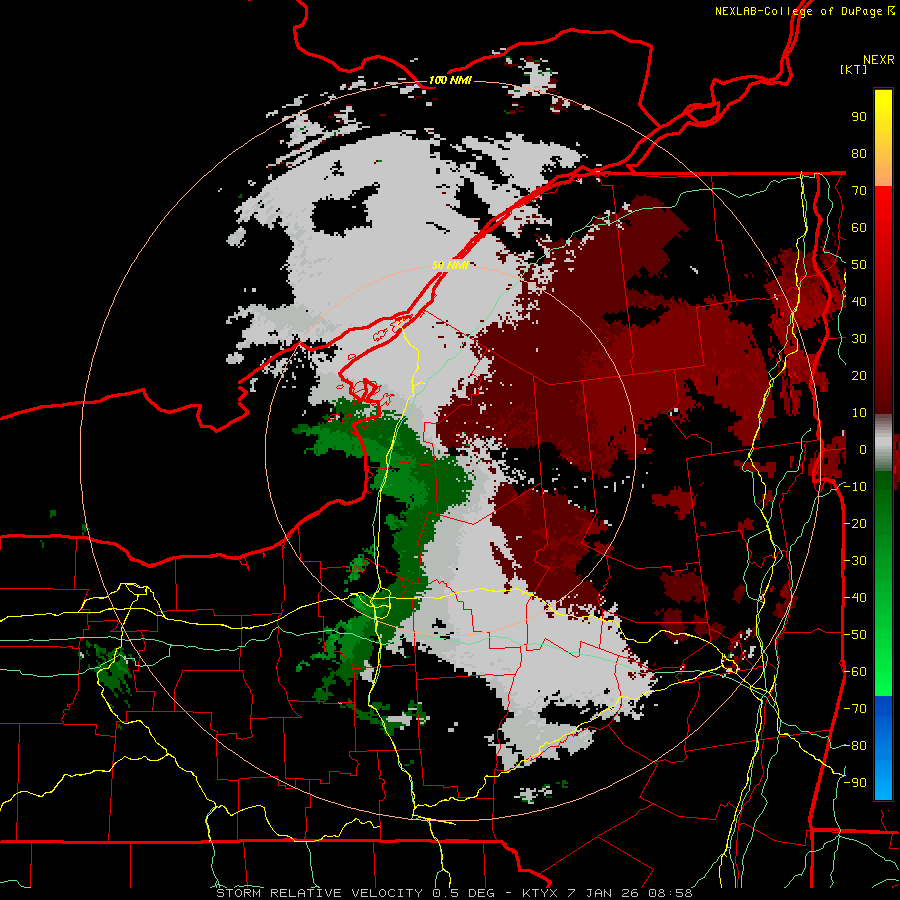Click the -90 value on velocity scale

point(855,783)
